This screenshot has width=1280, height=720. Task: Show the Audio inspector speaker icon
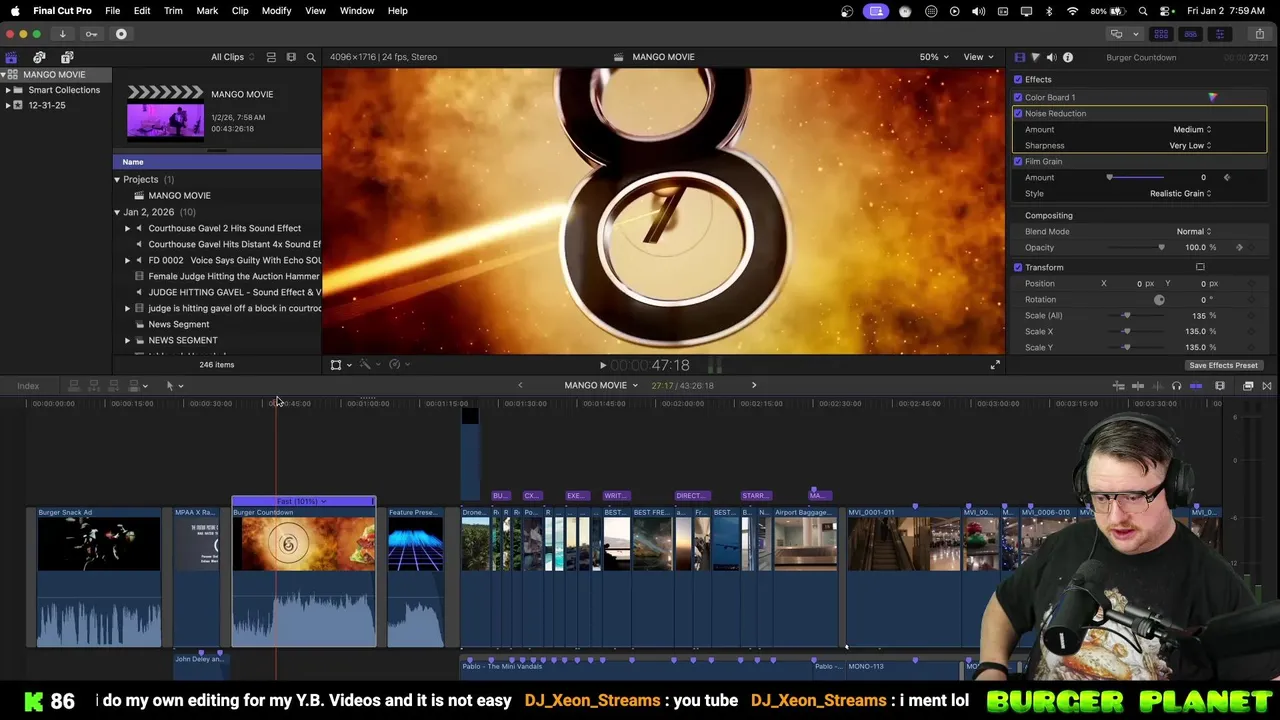(x=1051, y=57)
